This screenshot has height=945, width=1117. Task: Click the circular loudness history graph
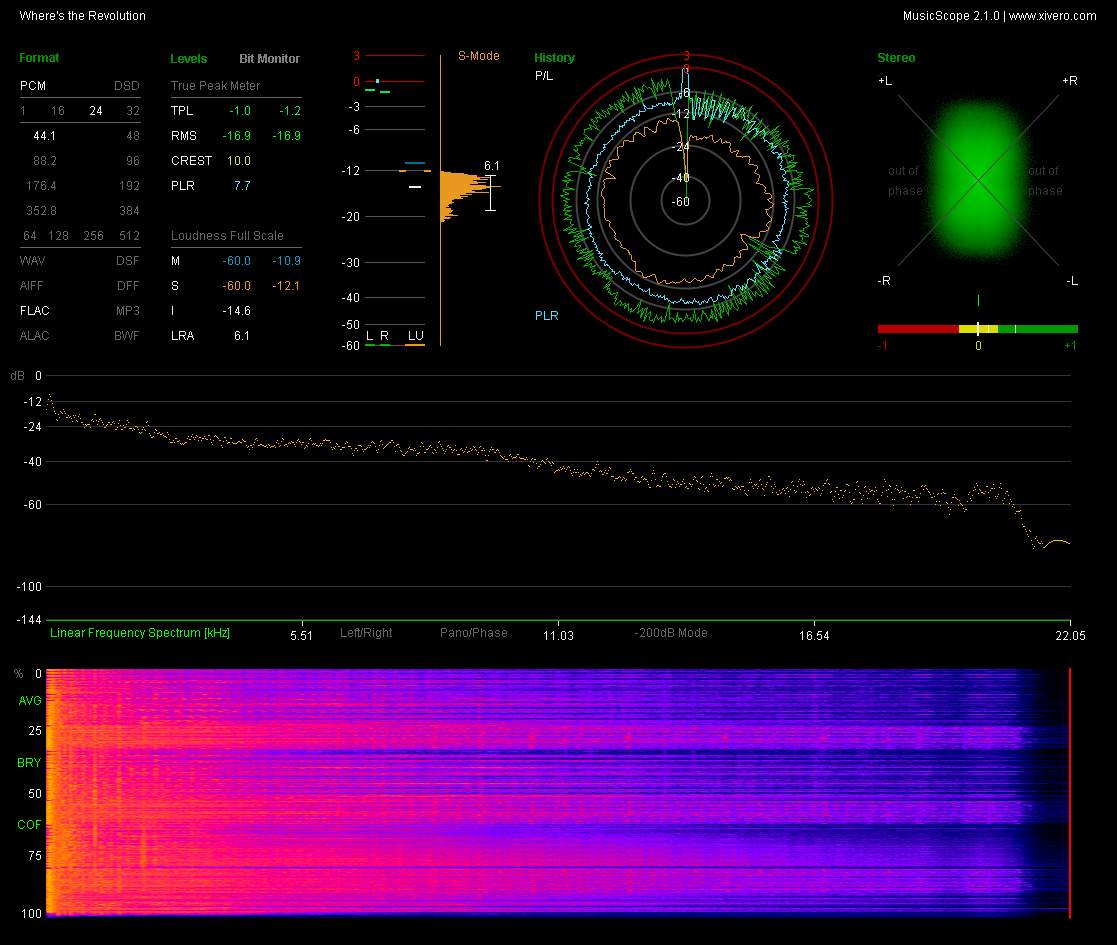point(686,200)
